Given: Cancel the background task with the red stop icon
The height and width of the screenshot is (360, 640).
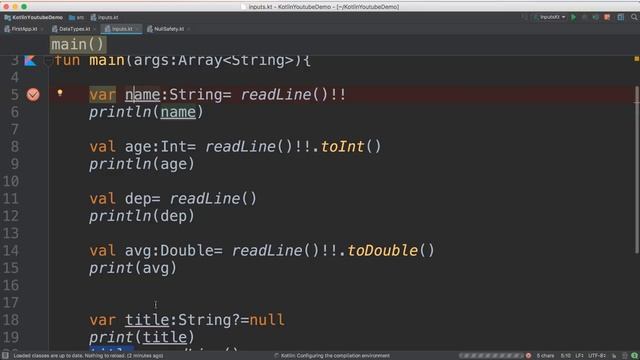Looking at the screenshot, I should click(528, 356).
